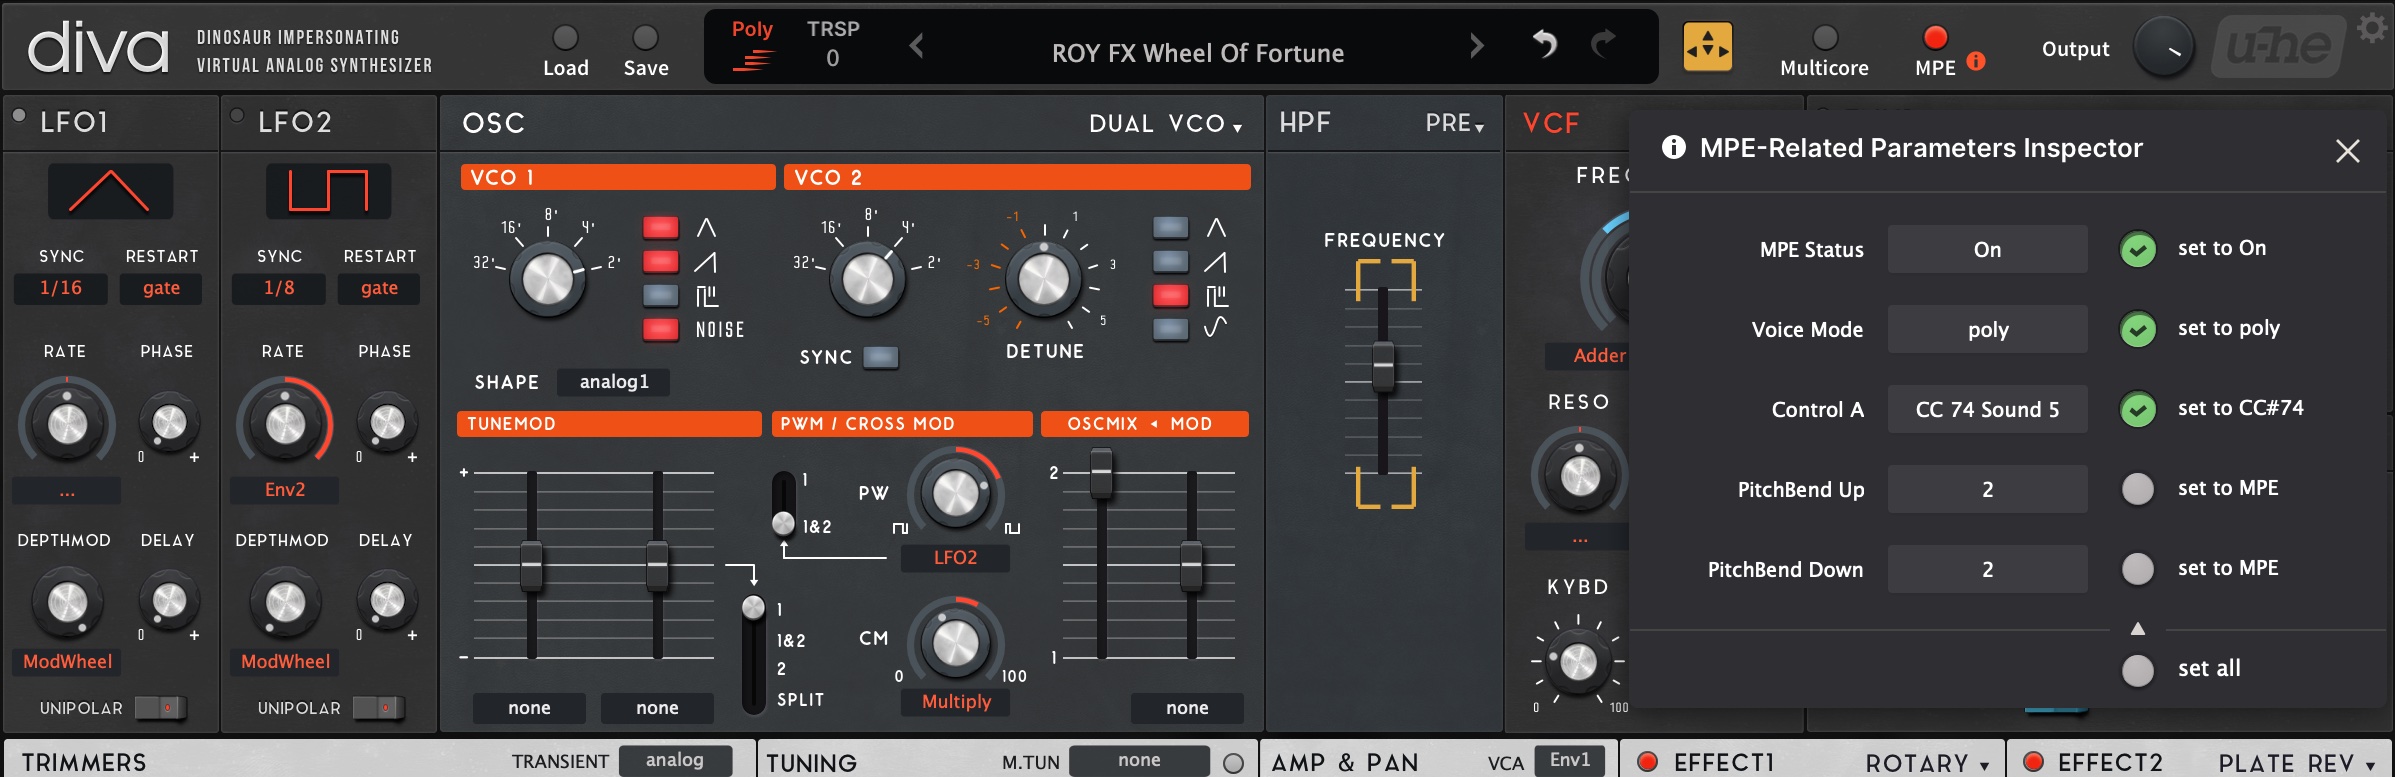Click the Poly voice mode icon

pyautogui.click(x=752, y=46)
